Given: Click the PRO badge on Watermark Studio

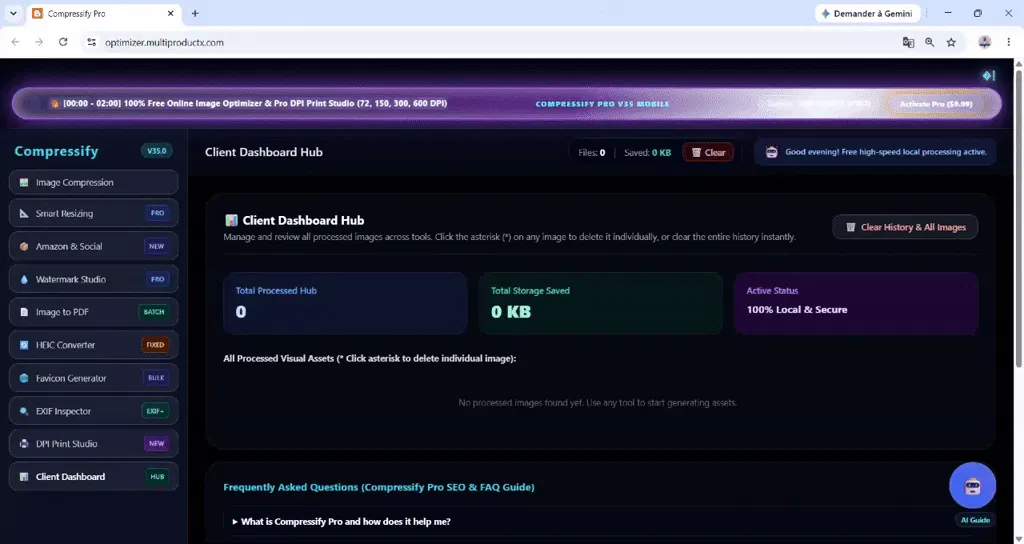Looking at the screenshot, I should pyautogui.click(x=157, y=279).
